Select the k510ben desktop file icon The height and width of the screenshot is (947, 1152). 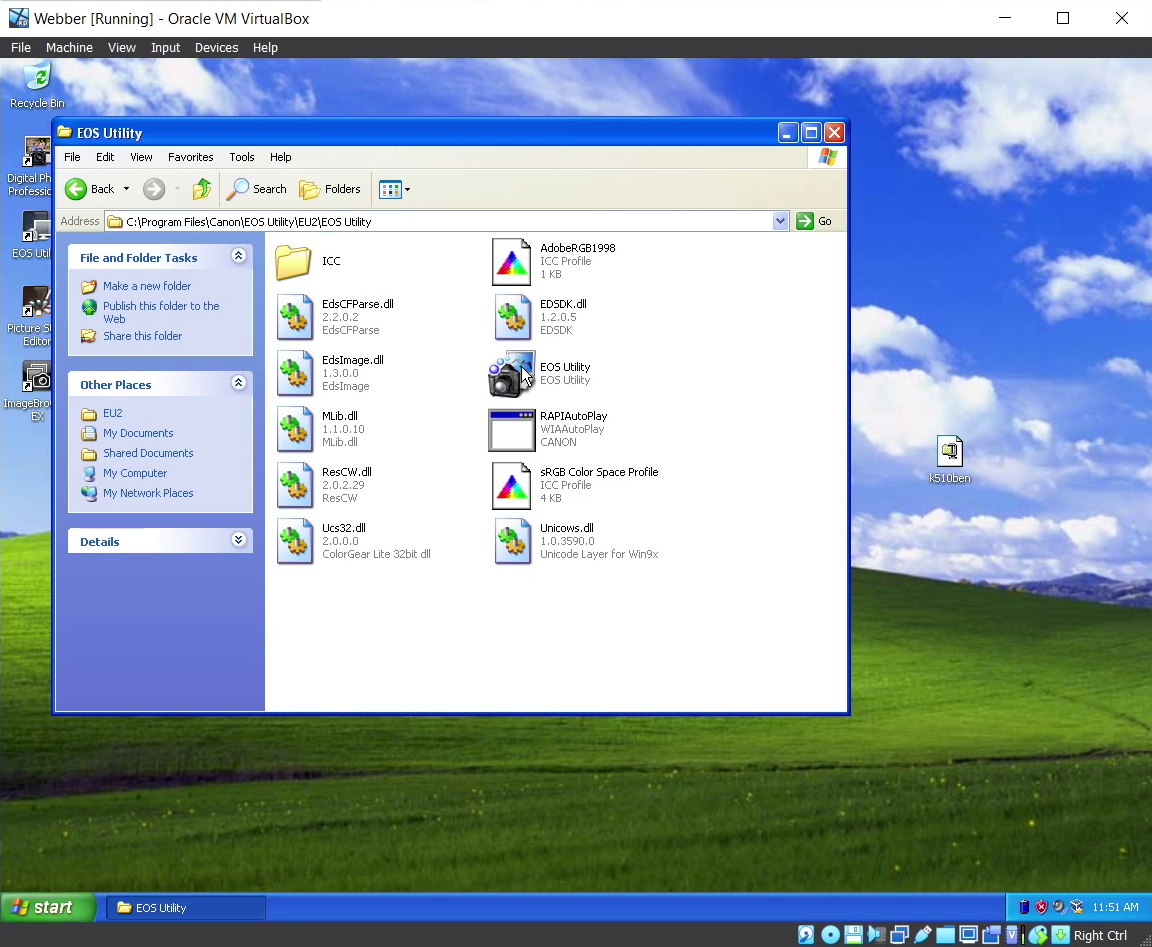(949, 452)
